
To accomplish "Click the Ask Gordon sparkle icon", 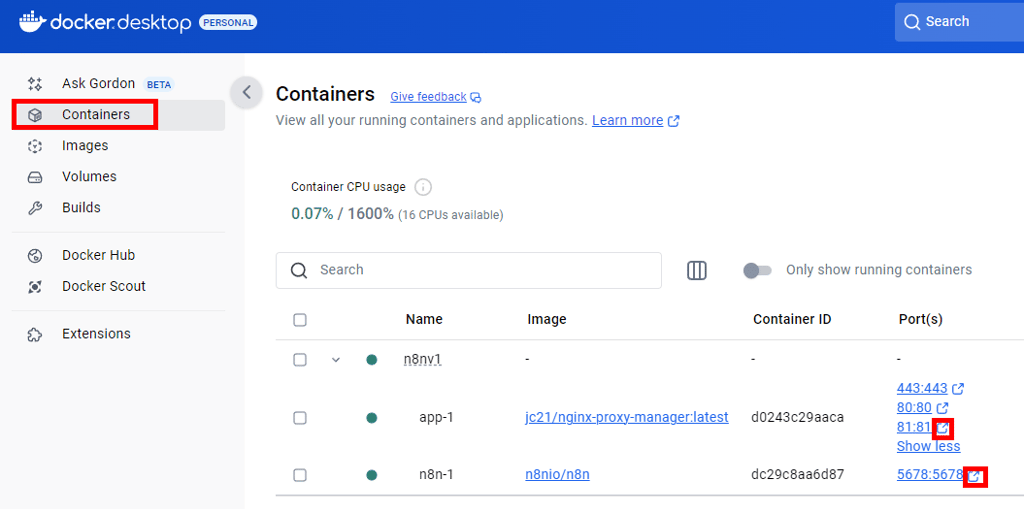I will pos(35,84).
